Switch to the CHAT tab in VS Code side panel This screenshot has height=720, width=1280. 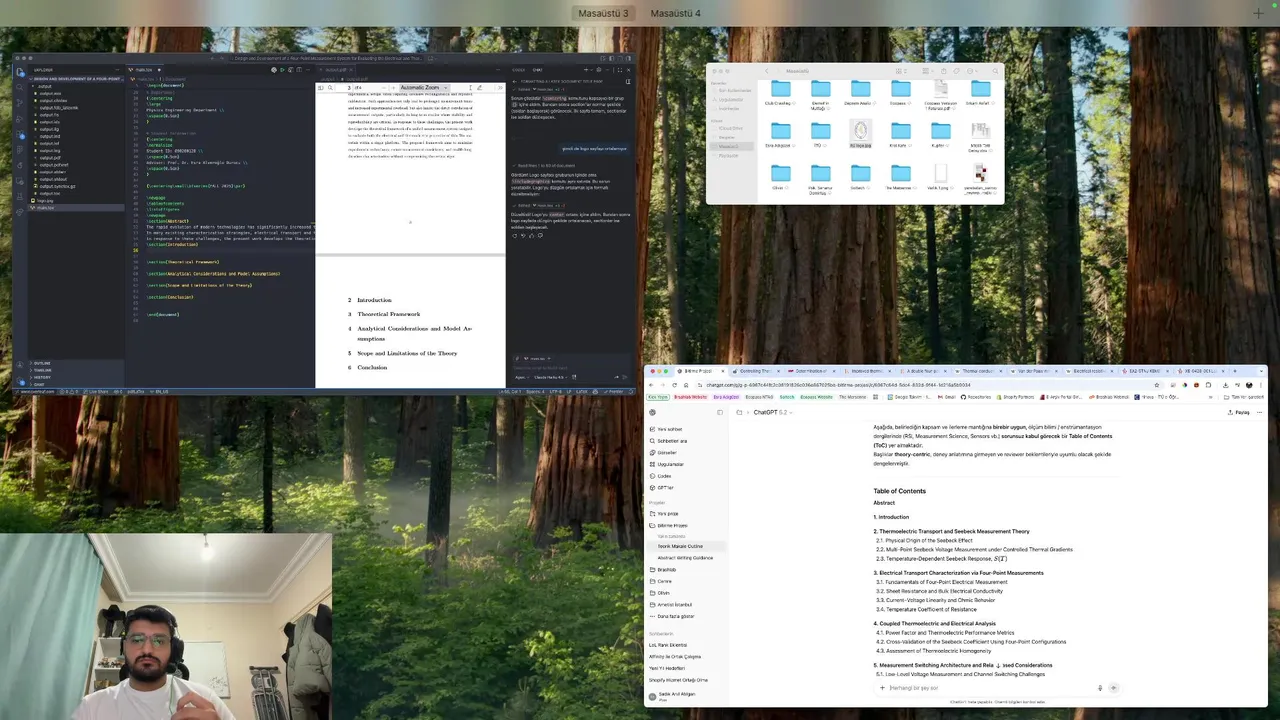tap(537, 70)
